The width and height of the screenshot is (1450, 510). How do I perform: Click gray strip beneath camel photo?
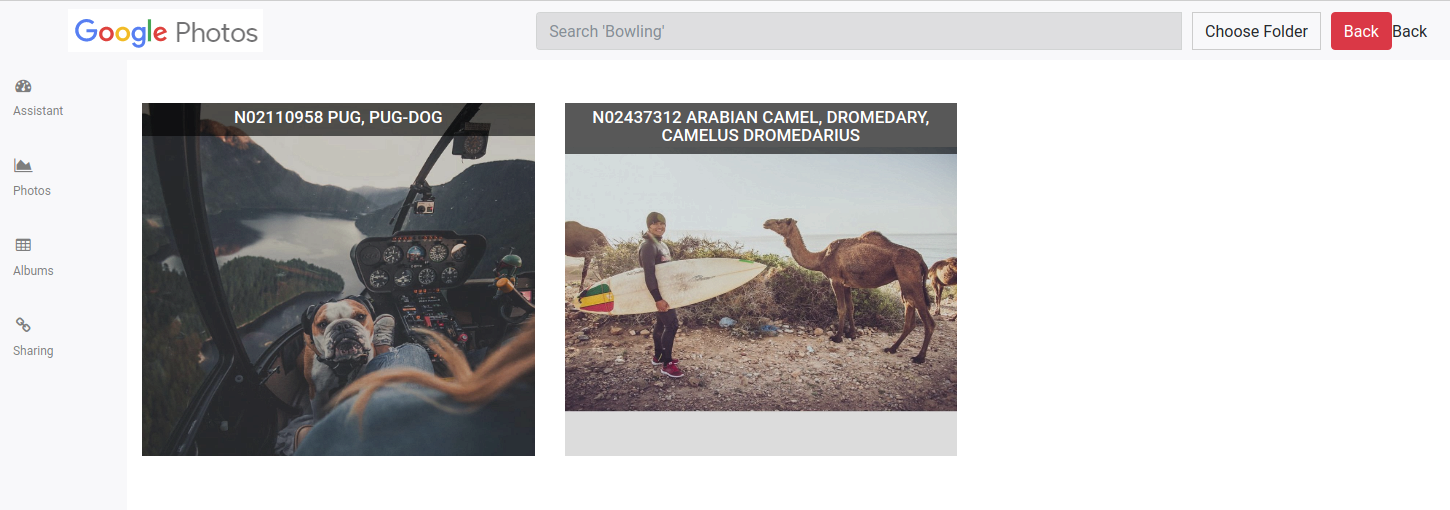pyautogui.click(x=761, y=433)
